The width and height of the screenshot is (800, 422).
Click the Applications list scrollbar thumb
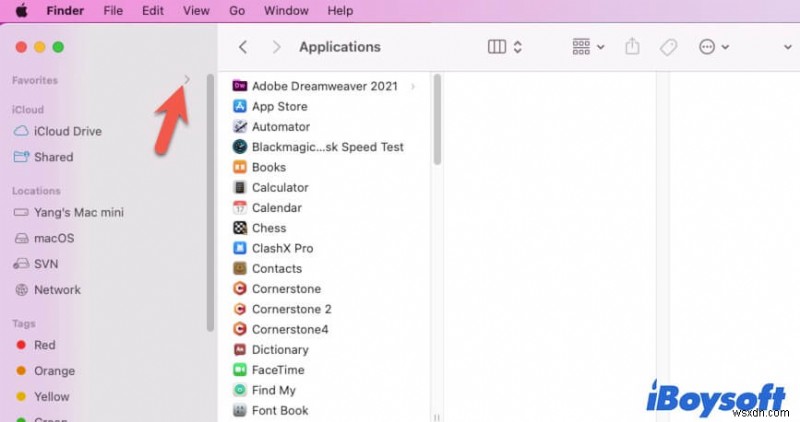coord(437,119)
